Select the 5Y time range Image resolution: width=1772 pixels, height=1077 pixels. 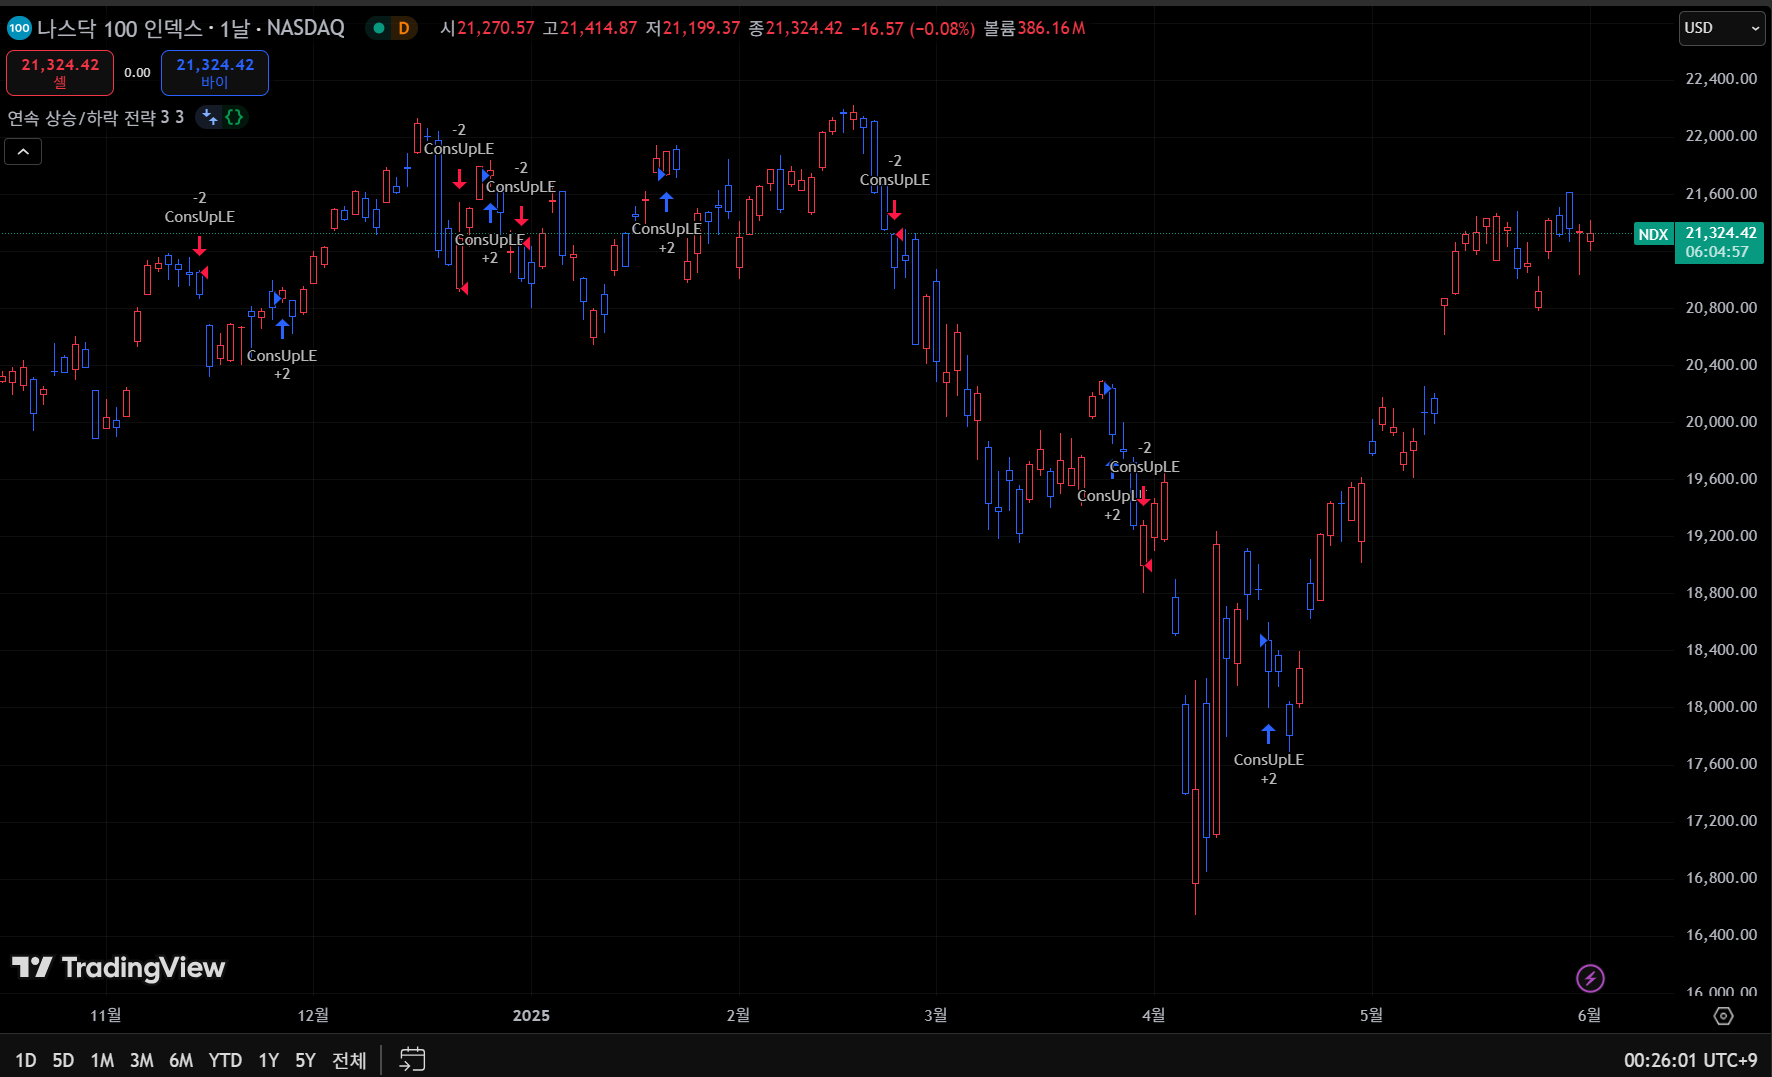coord(305,1060)
